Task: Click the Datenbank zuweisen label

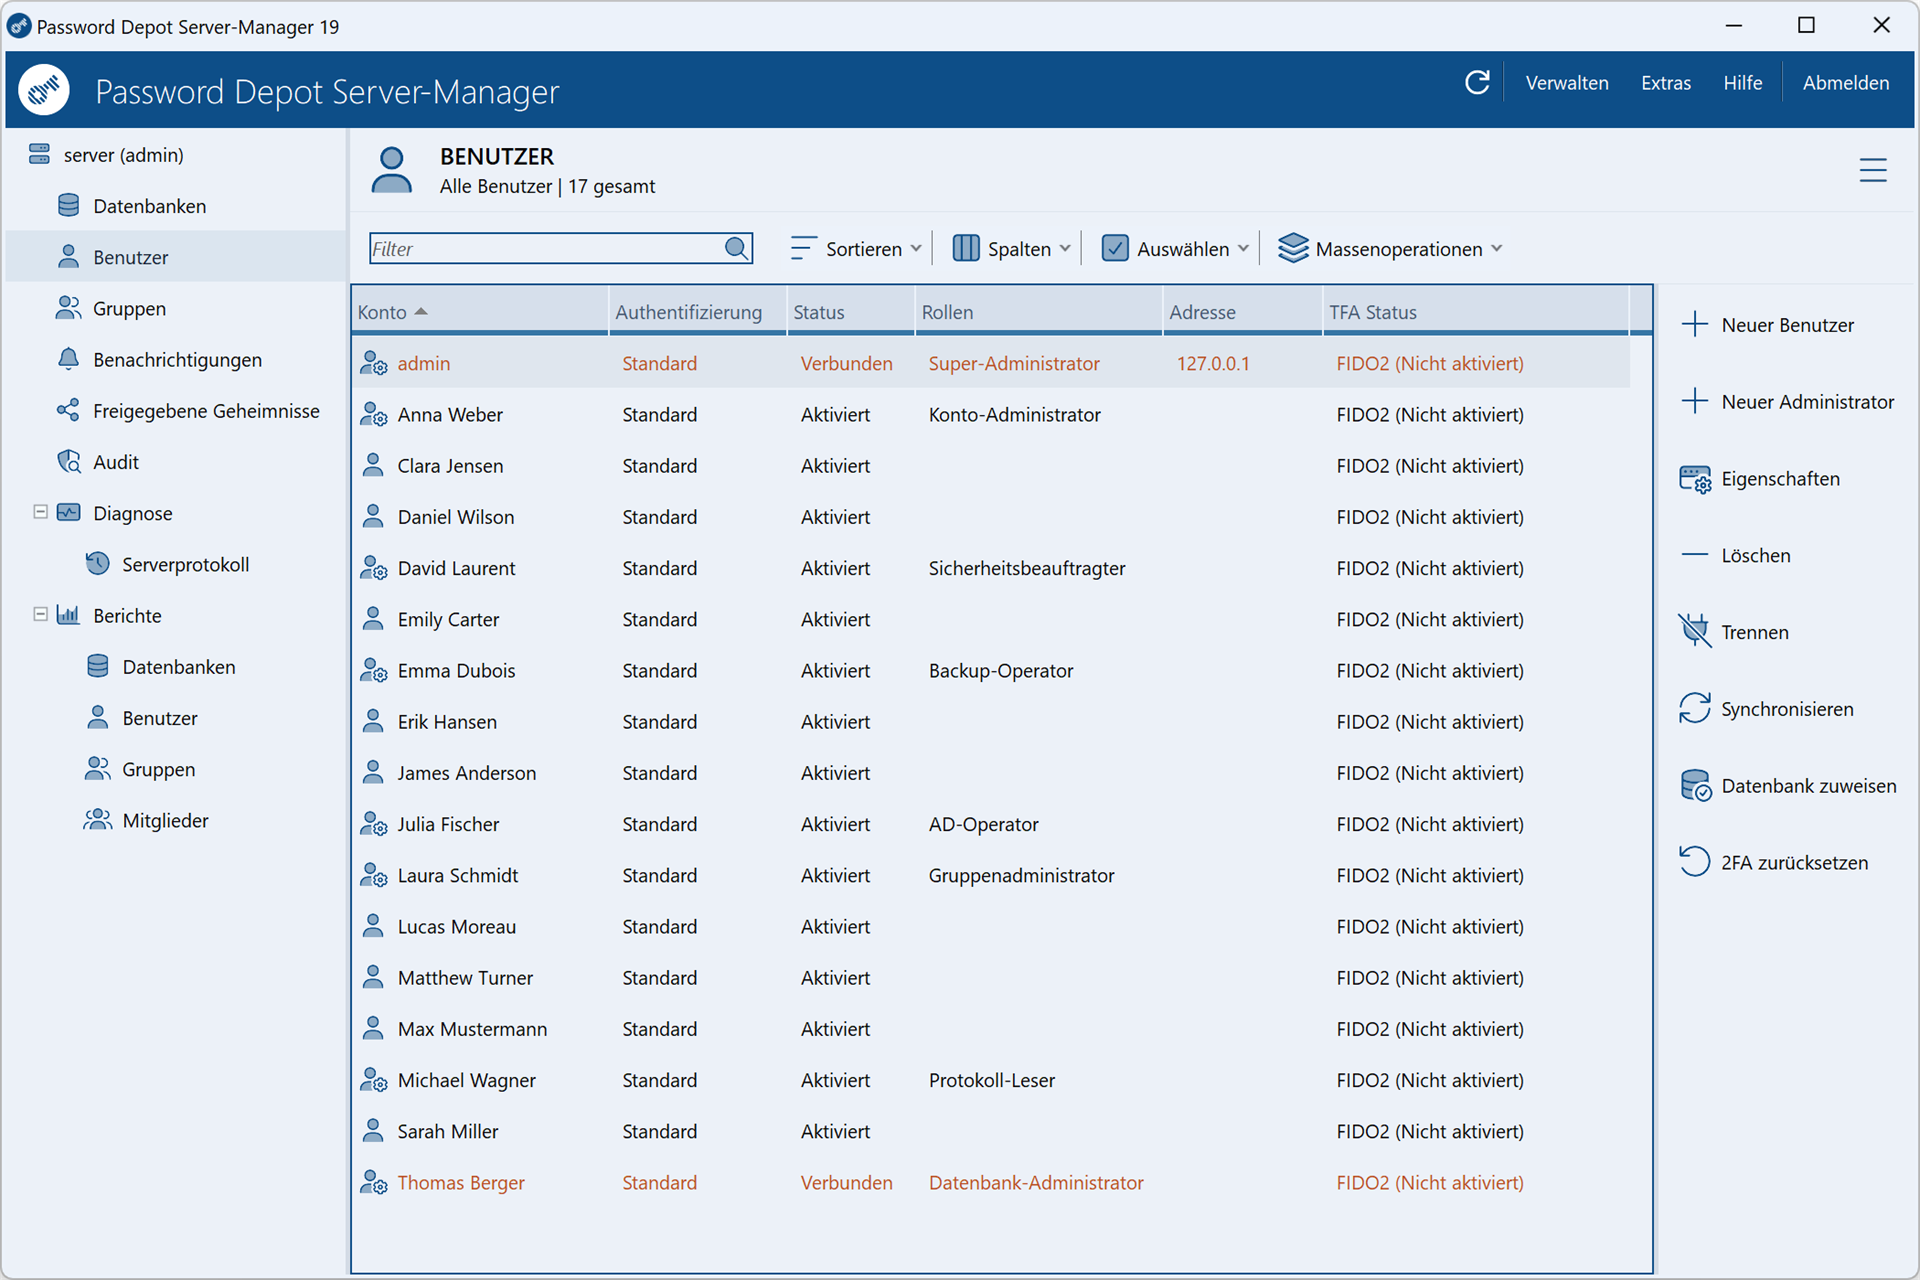Action: (x=1808, y=785)
